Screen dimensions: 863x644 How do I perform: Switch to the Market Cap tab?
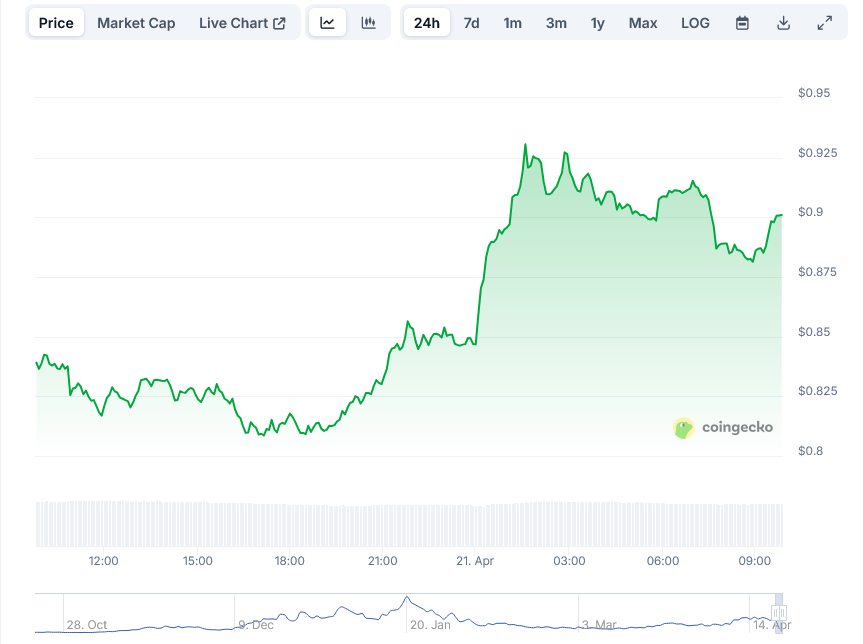(x=136, y=22)
